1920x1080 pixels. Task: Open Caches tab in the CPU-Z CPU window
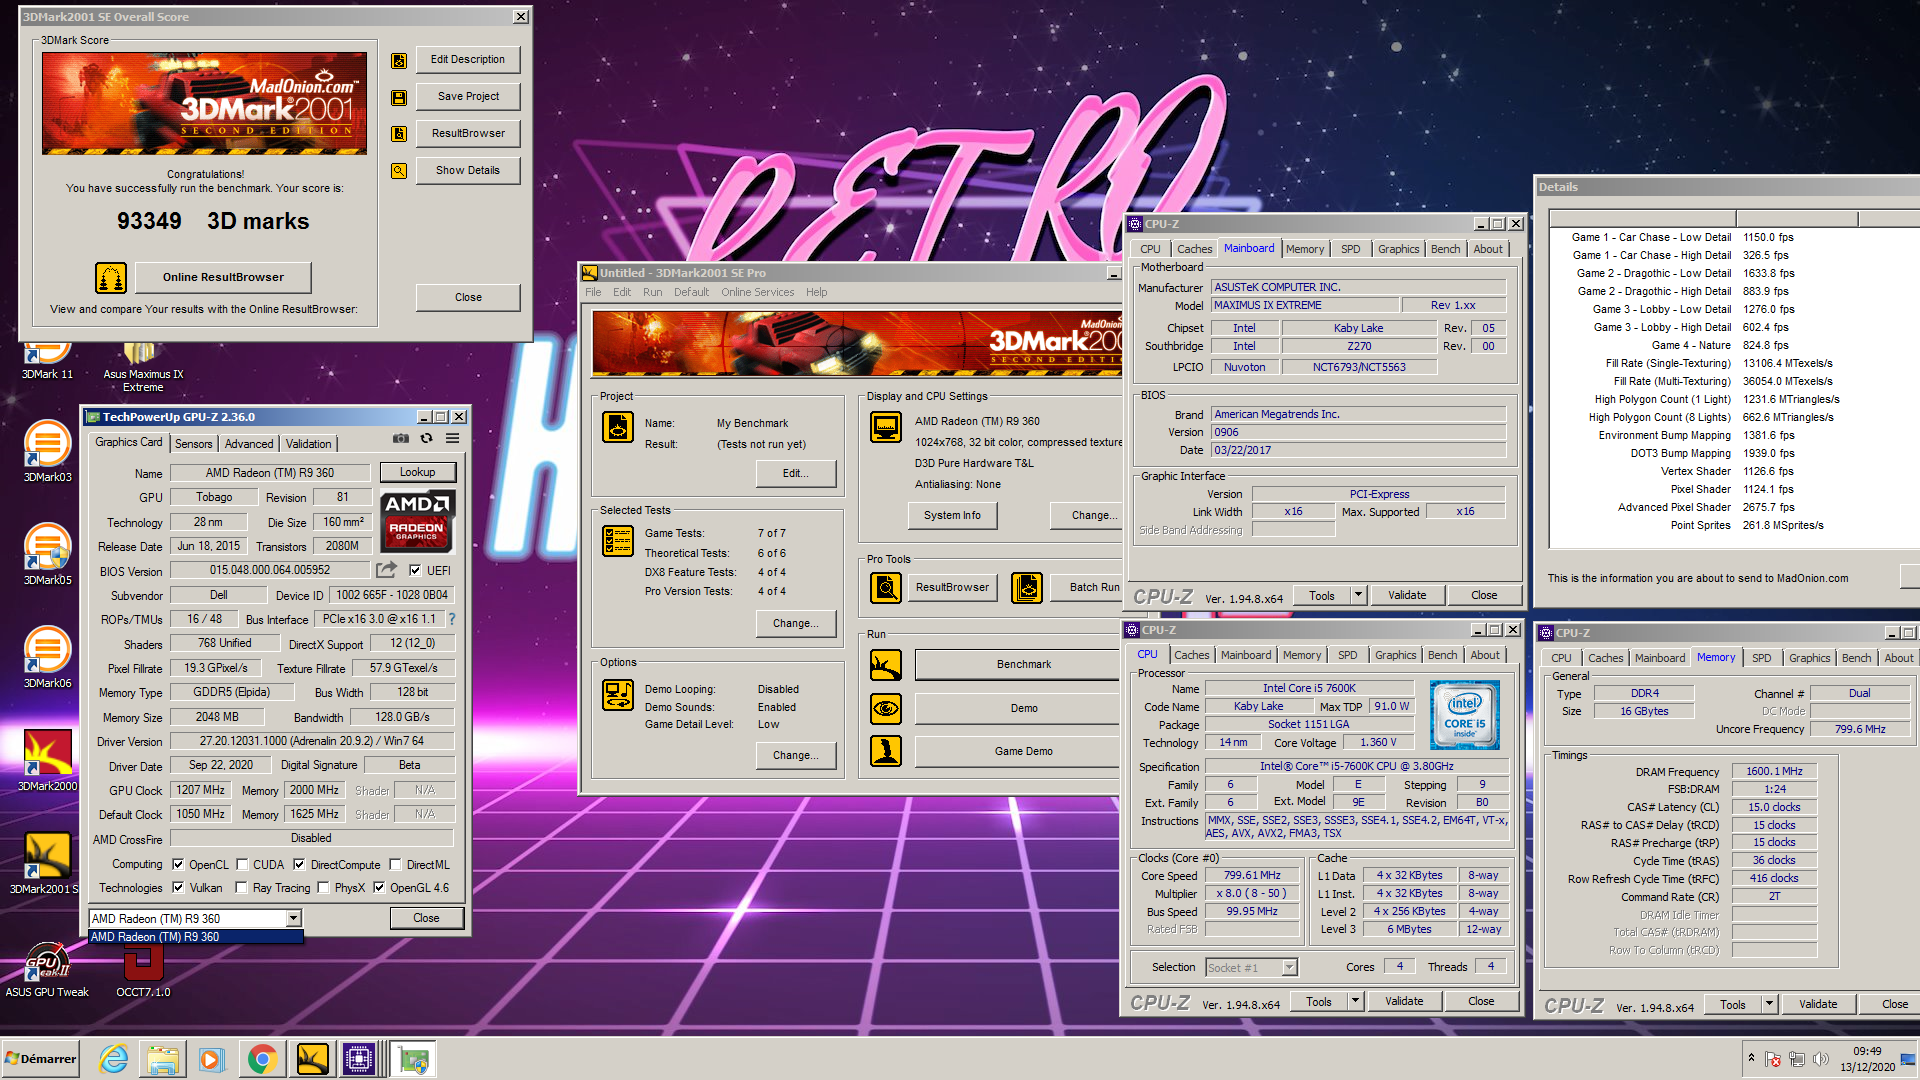pos(1191,655)
